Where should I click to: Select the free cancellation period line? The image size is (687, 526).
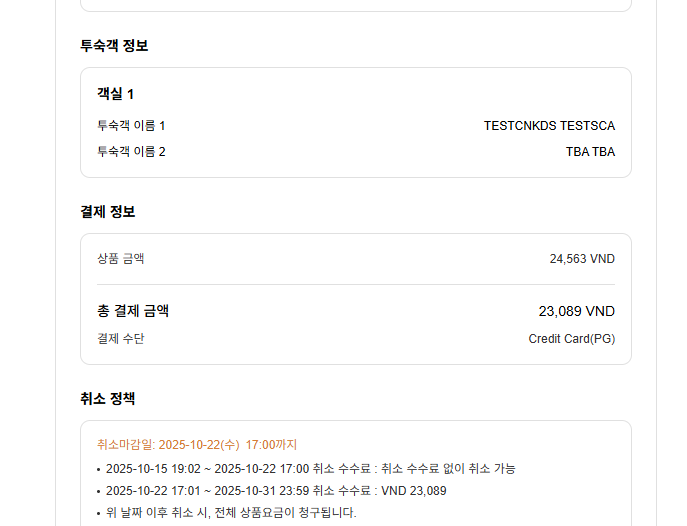[x=310, y=469]
